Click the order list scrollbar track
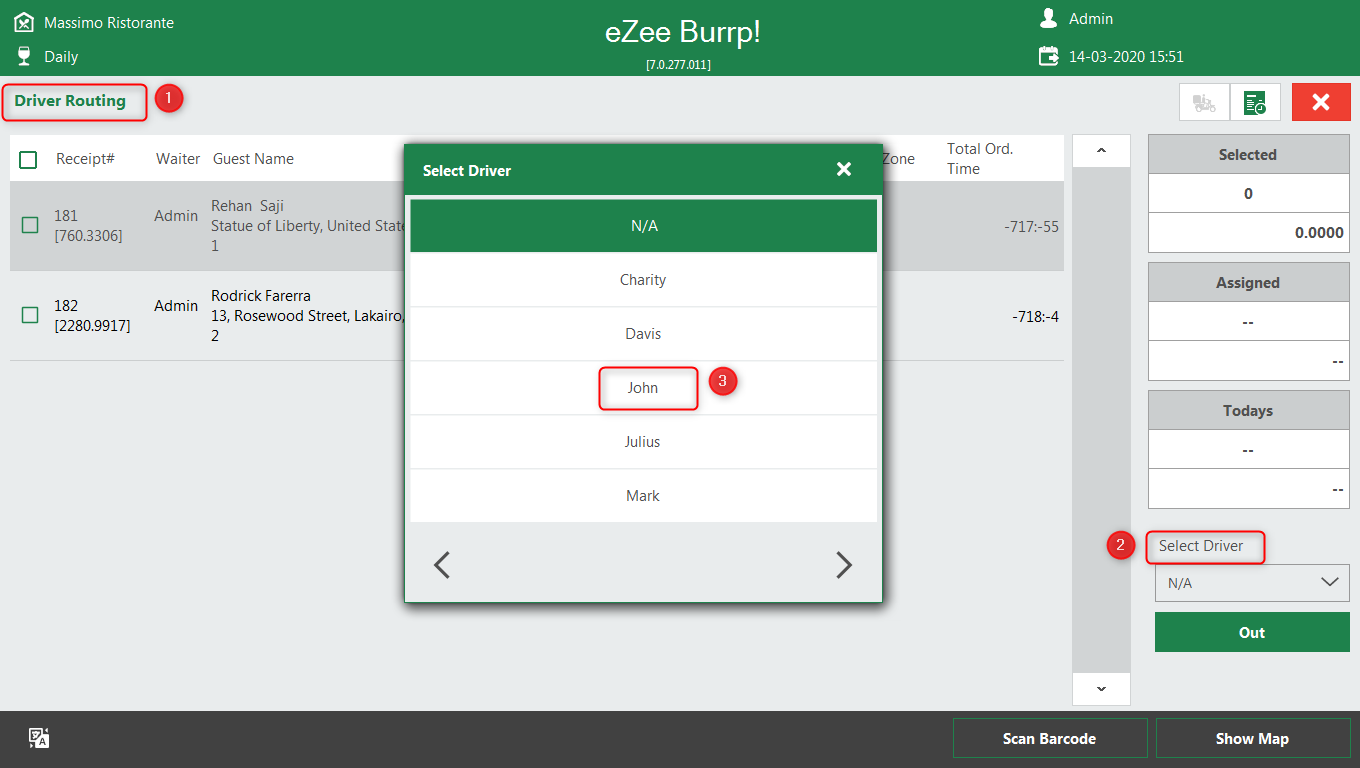 [x=1101, y=420]
